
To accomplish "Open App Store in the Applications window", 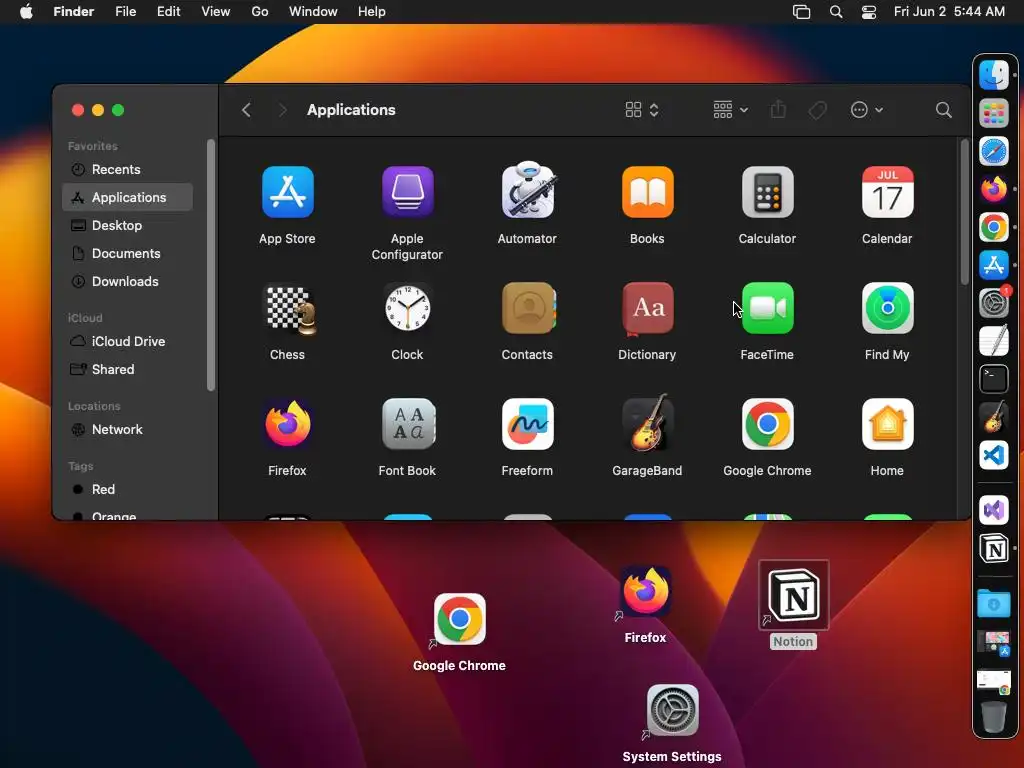I will 287,192.
